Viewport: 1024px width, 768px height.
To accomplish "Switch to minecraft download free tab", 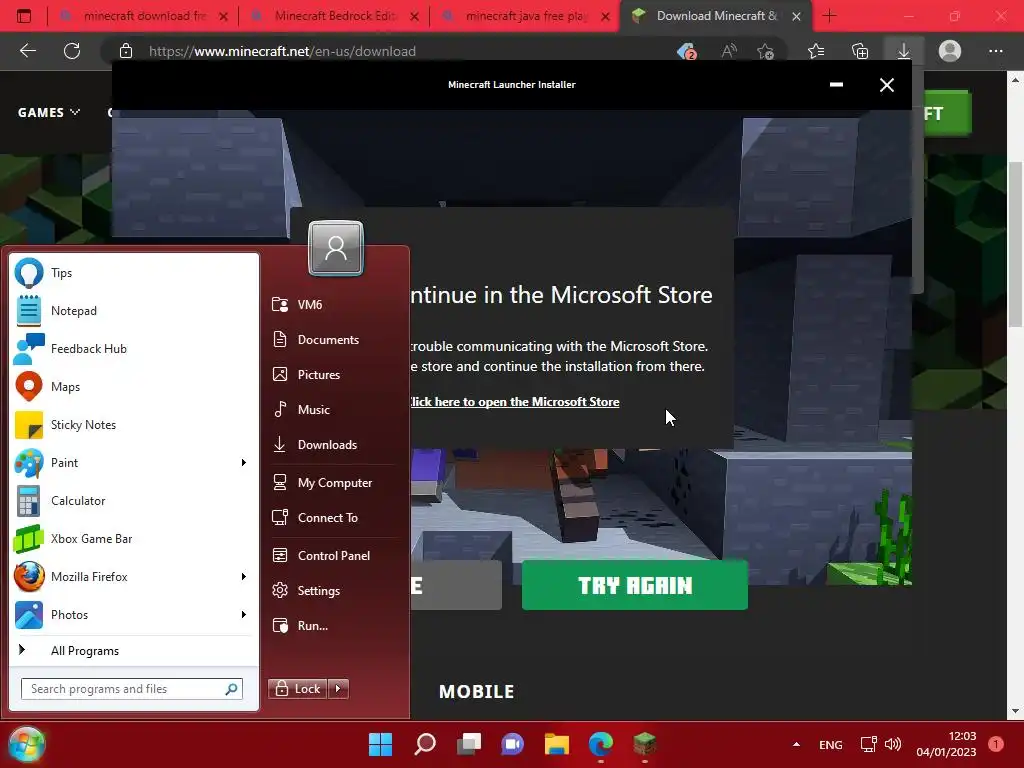I will [x=145, y=16].
